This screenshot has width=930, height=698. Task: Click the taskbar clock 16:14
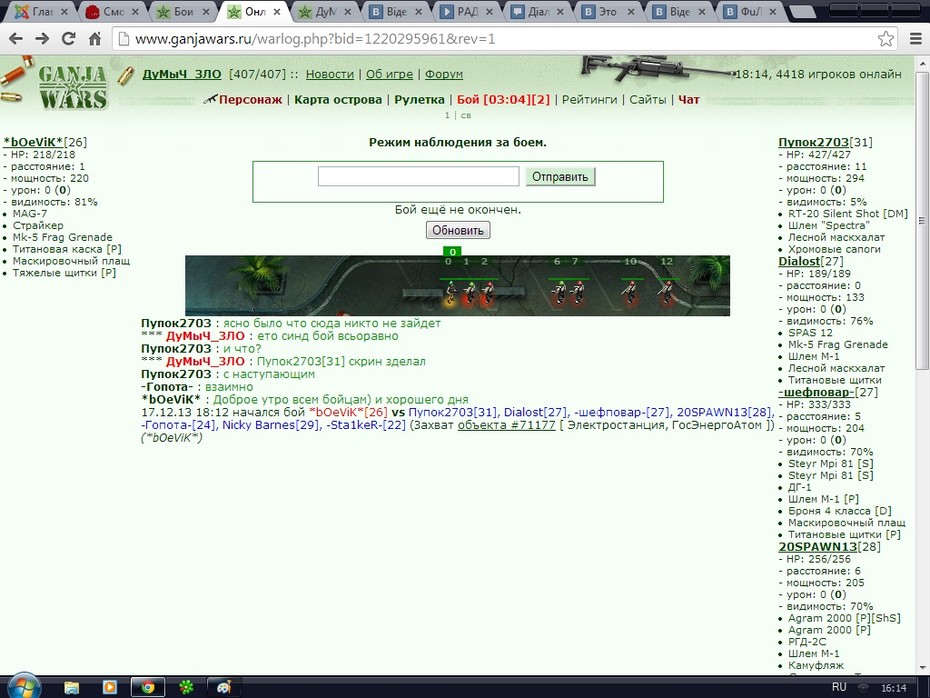[893, 688]
